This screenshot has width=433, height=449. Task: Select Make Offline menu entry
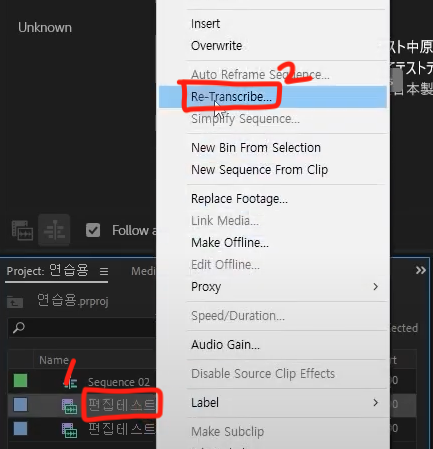click(x=230, y=243)
